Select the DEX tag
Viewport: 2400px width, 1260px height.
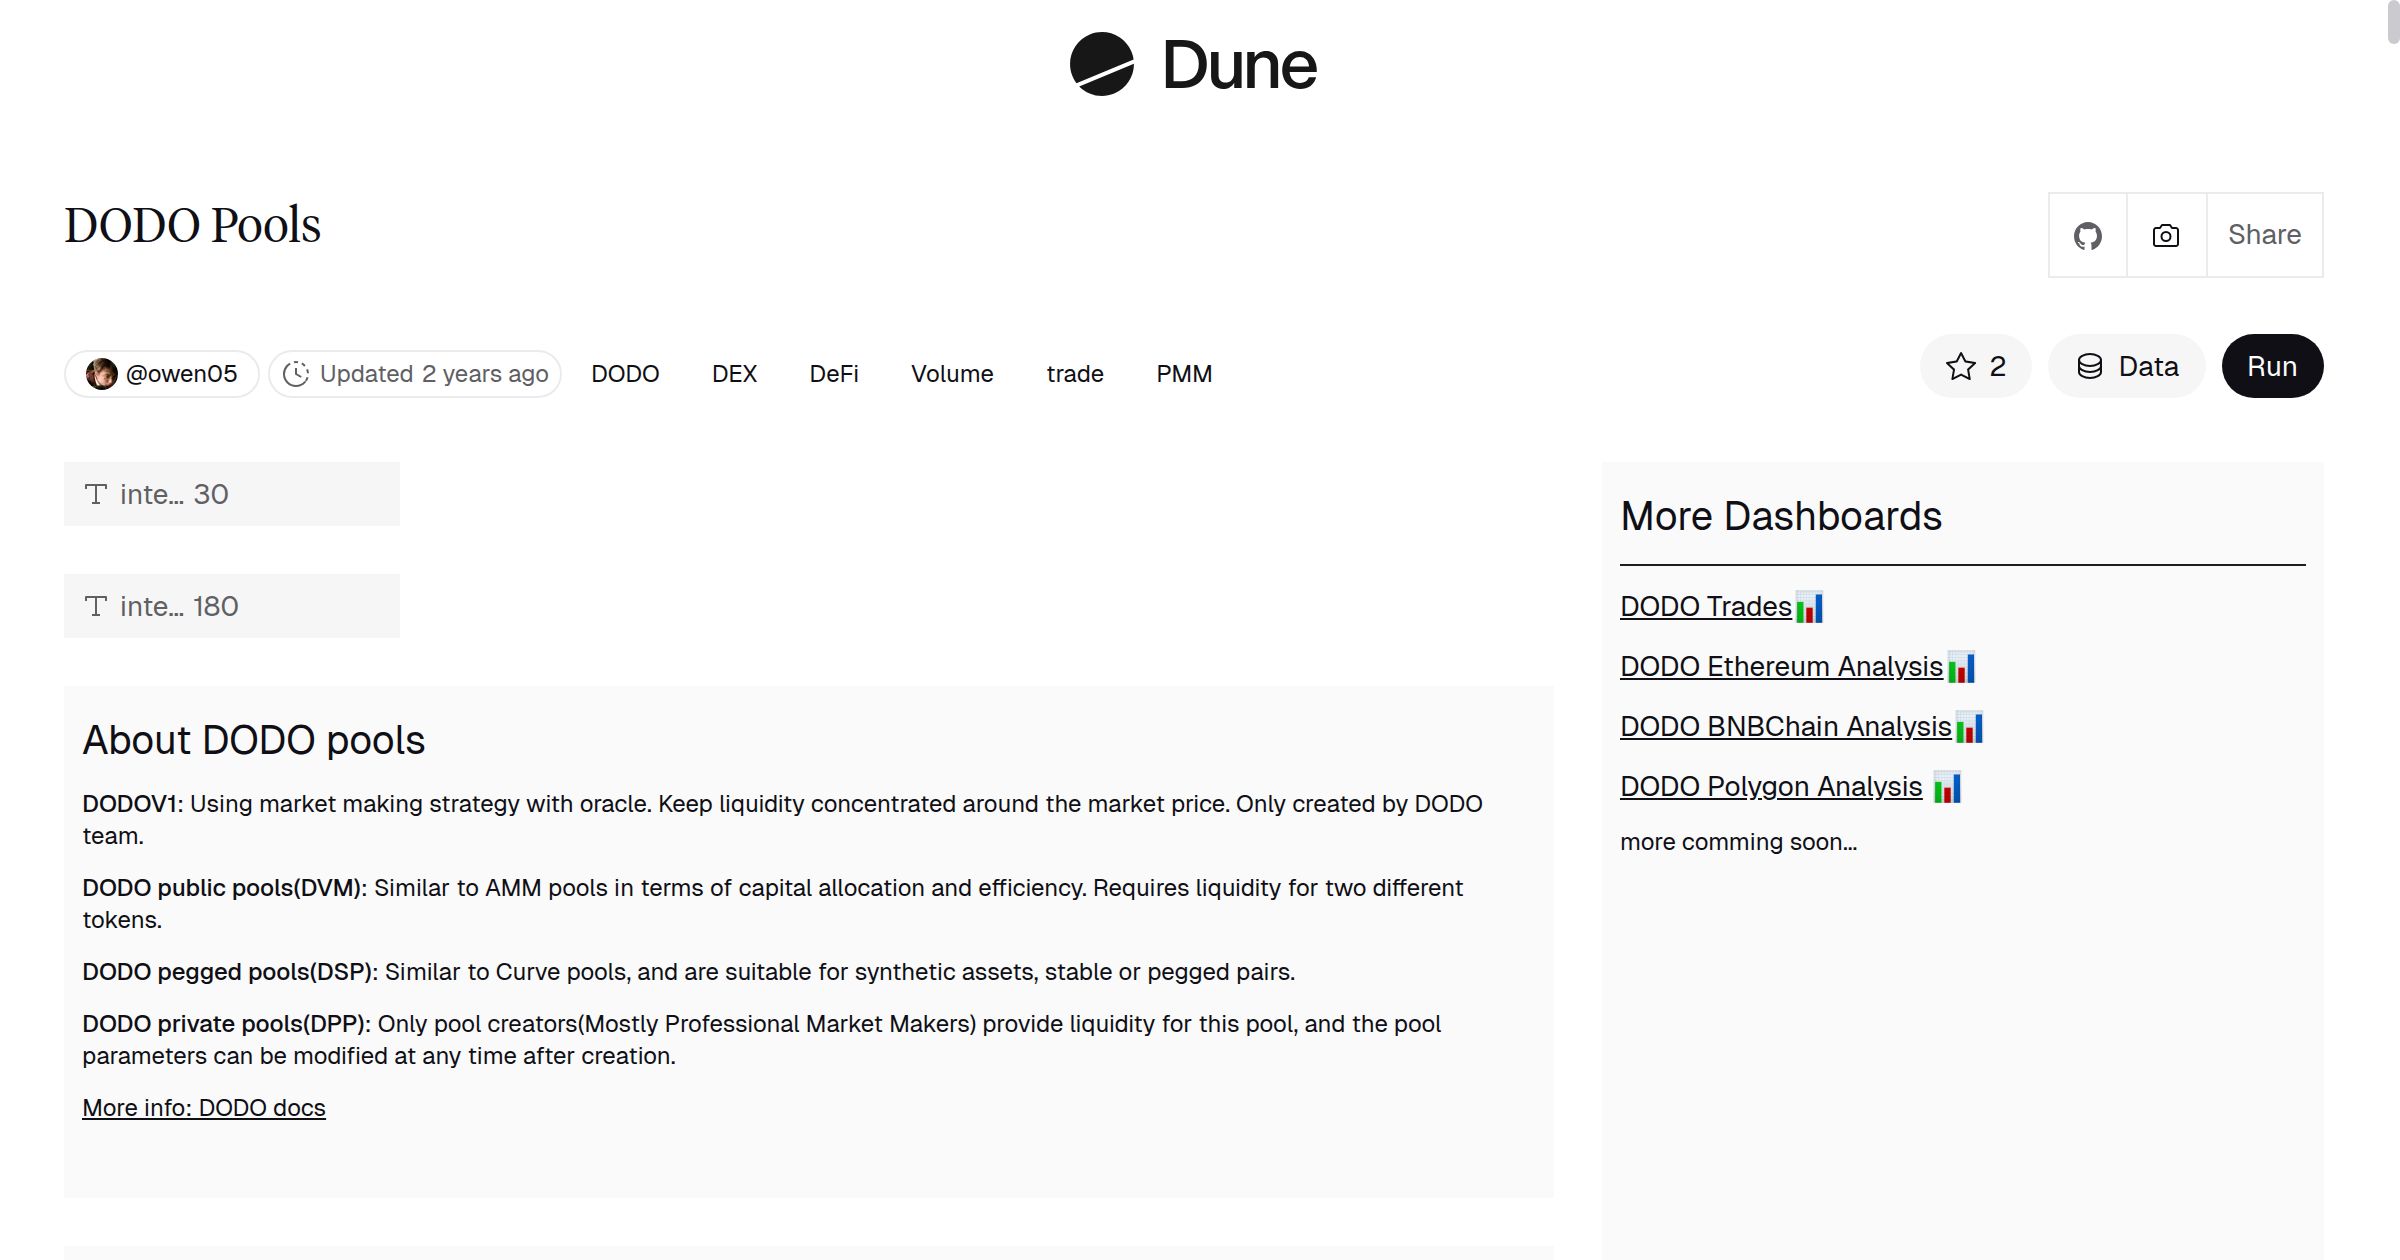tap(734, 374)
